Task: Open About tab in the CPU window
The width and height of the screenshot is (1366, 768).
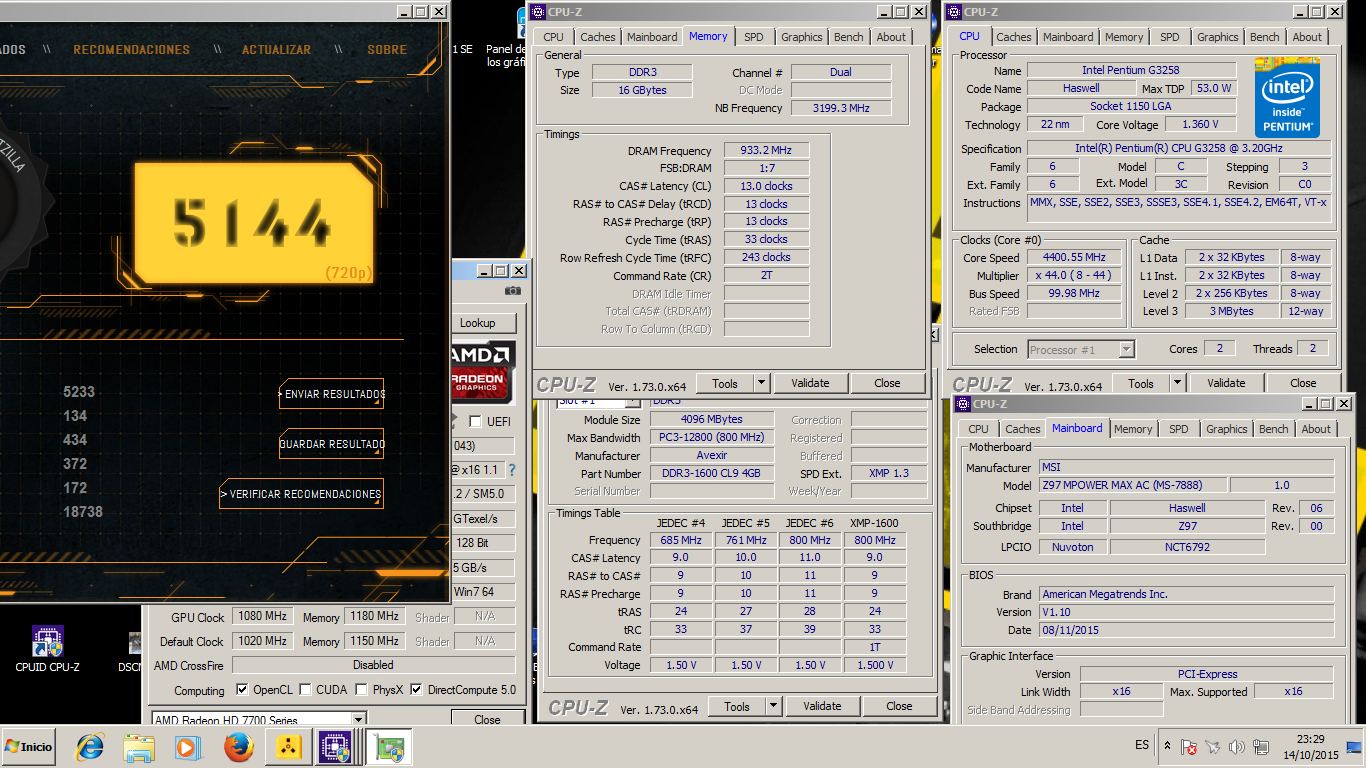Action: click(x=1307, y=37)
